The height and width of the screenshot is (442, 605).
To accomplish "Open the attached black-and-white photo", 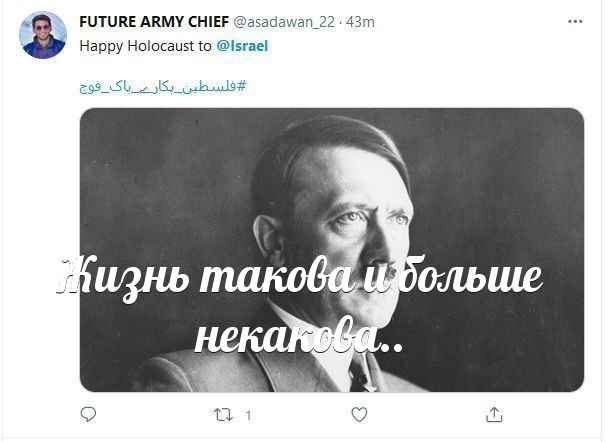I will (x=332, y=250).
